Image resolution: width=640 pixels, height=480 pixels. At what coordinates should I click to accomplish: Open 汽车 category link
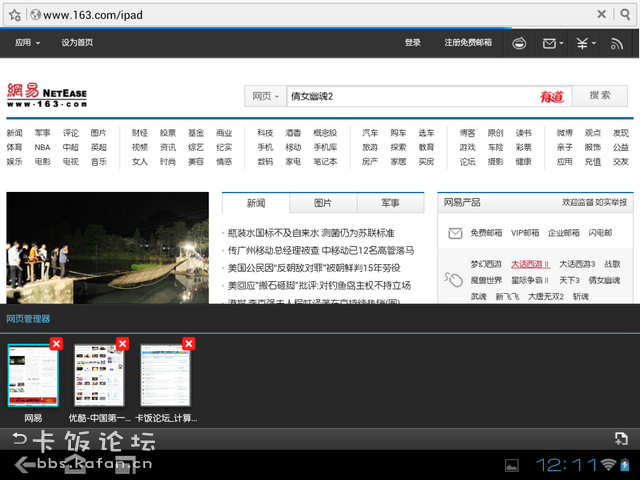coord(370,133)
